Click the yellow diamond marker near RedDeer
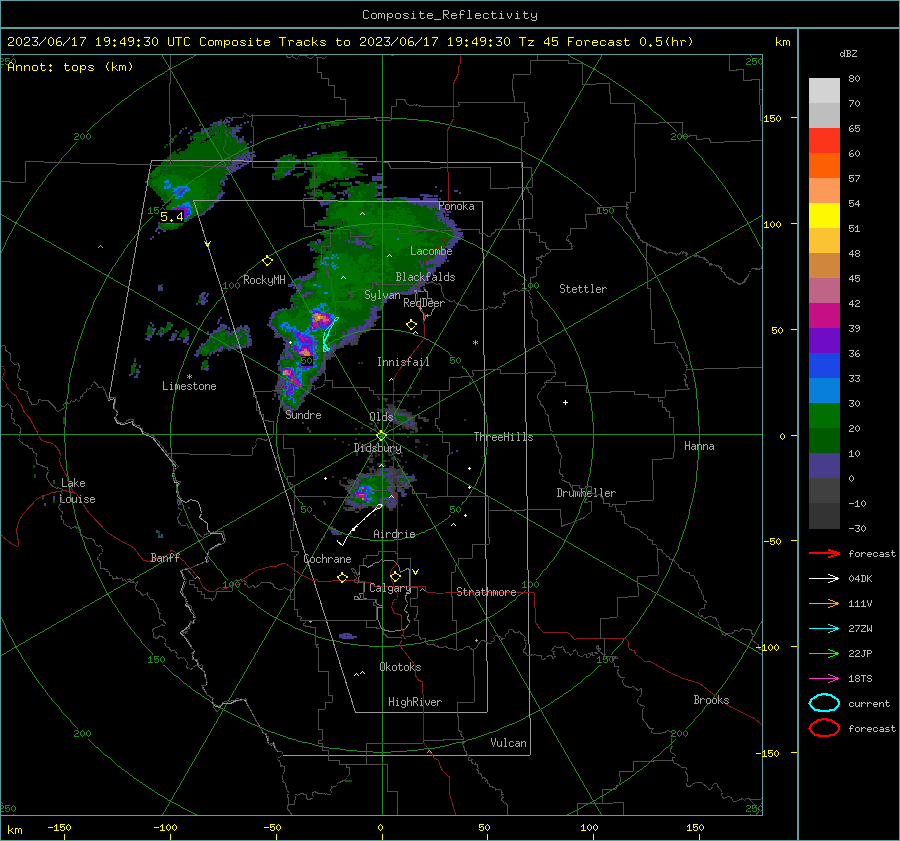Screen dimensions: 900x841 pyautogui.click(x=411, y=325)
